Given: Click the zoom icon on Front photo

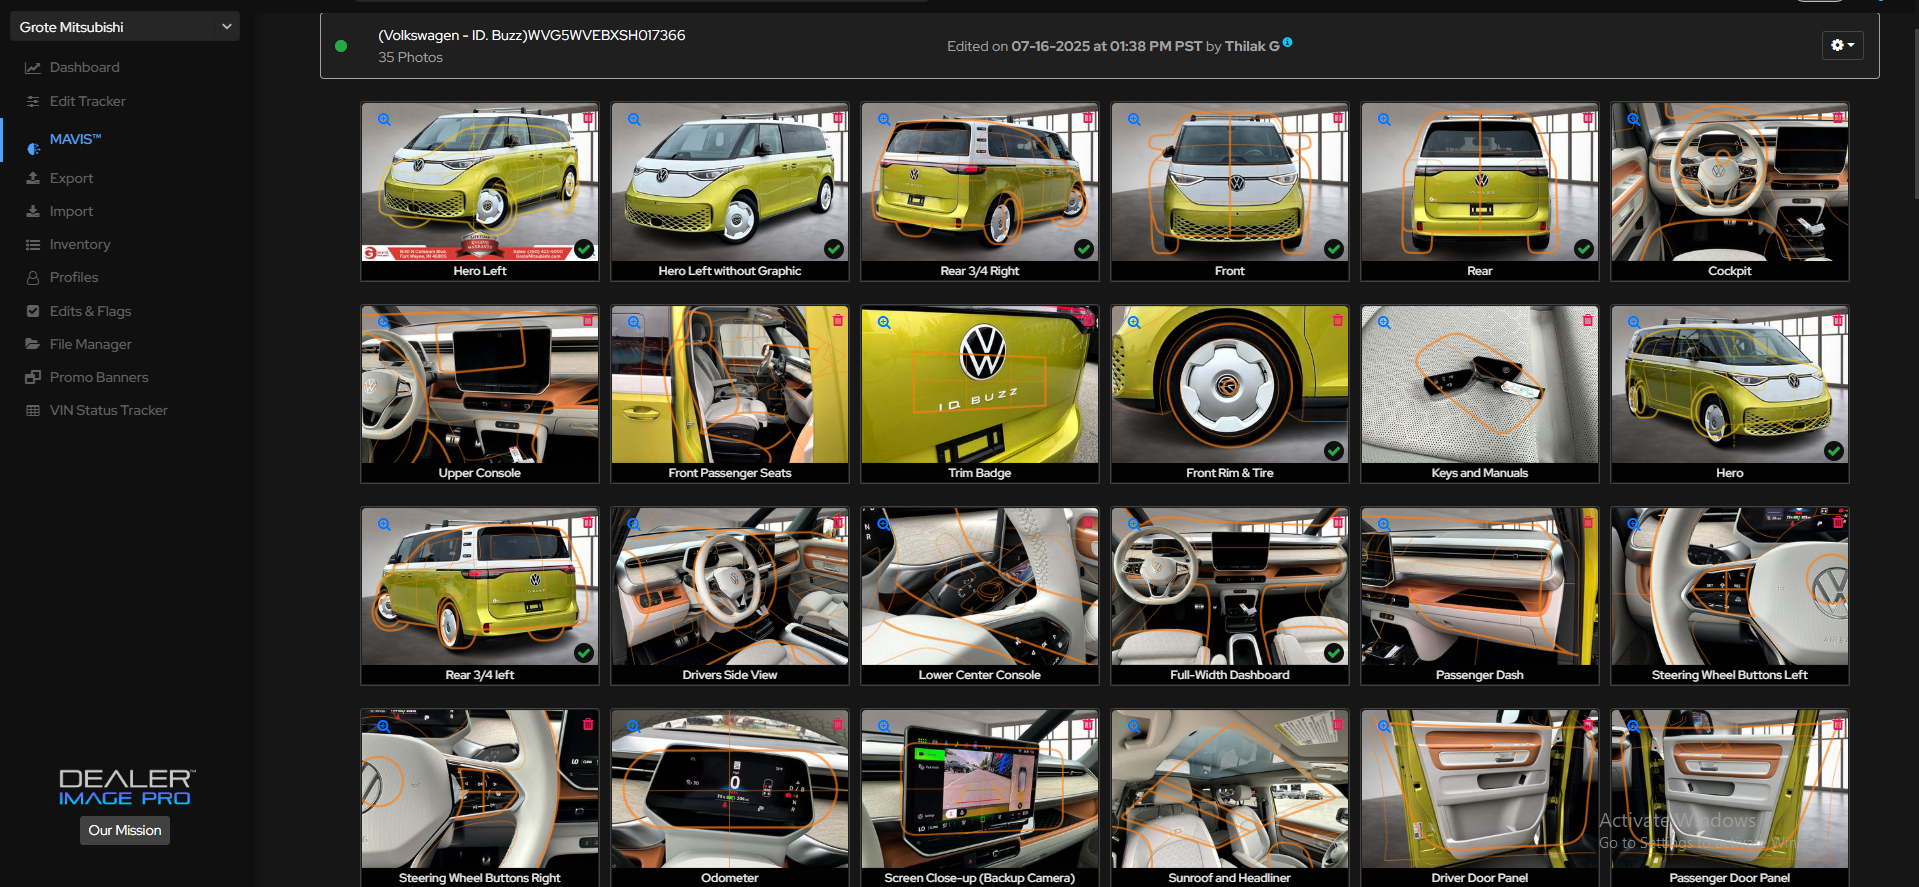Looking at the screenshot, I should (x=1134, y=119).
